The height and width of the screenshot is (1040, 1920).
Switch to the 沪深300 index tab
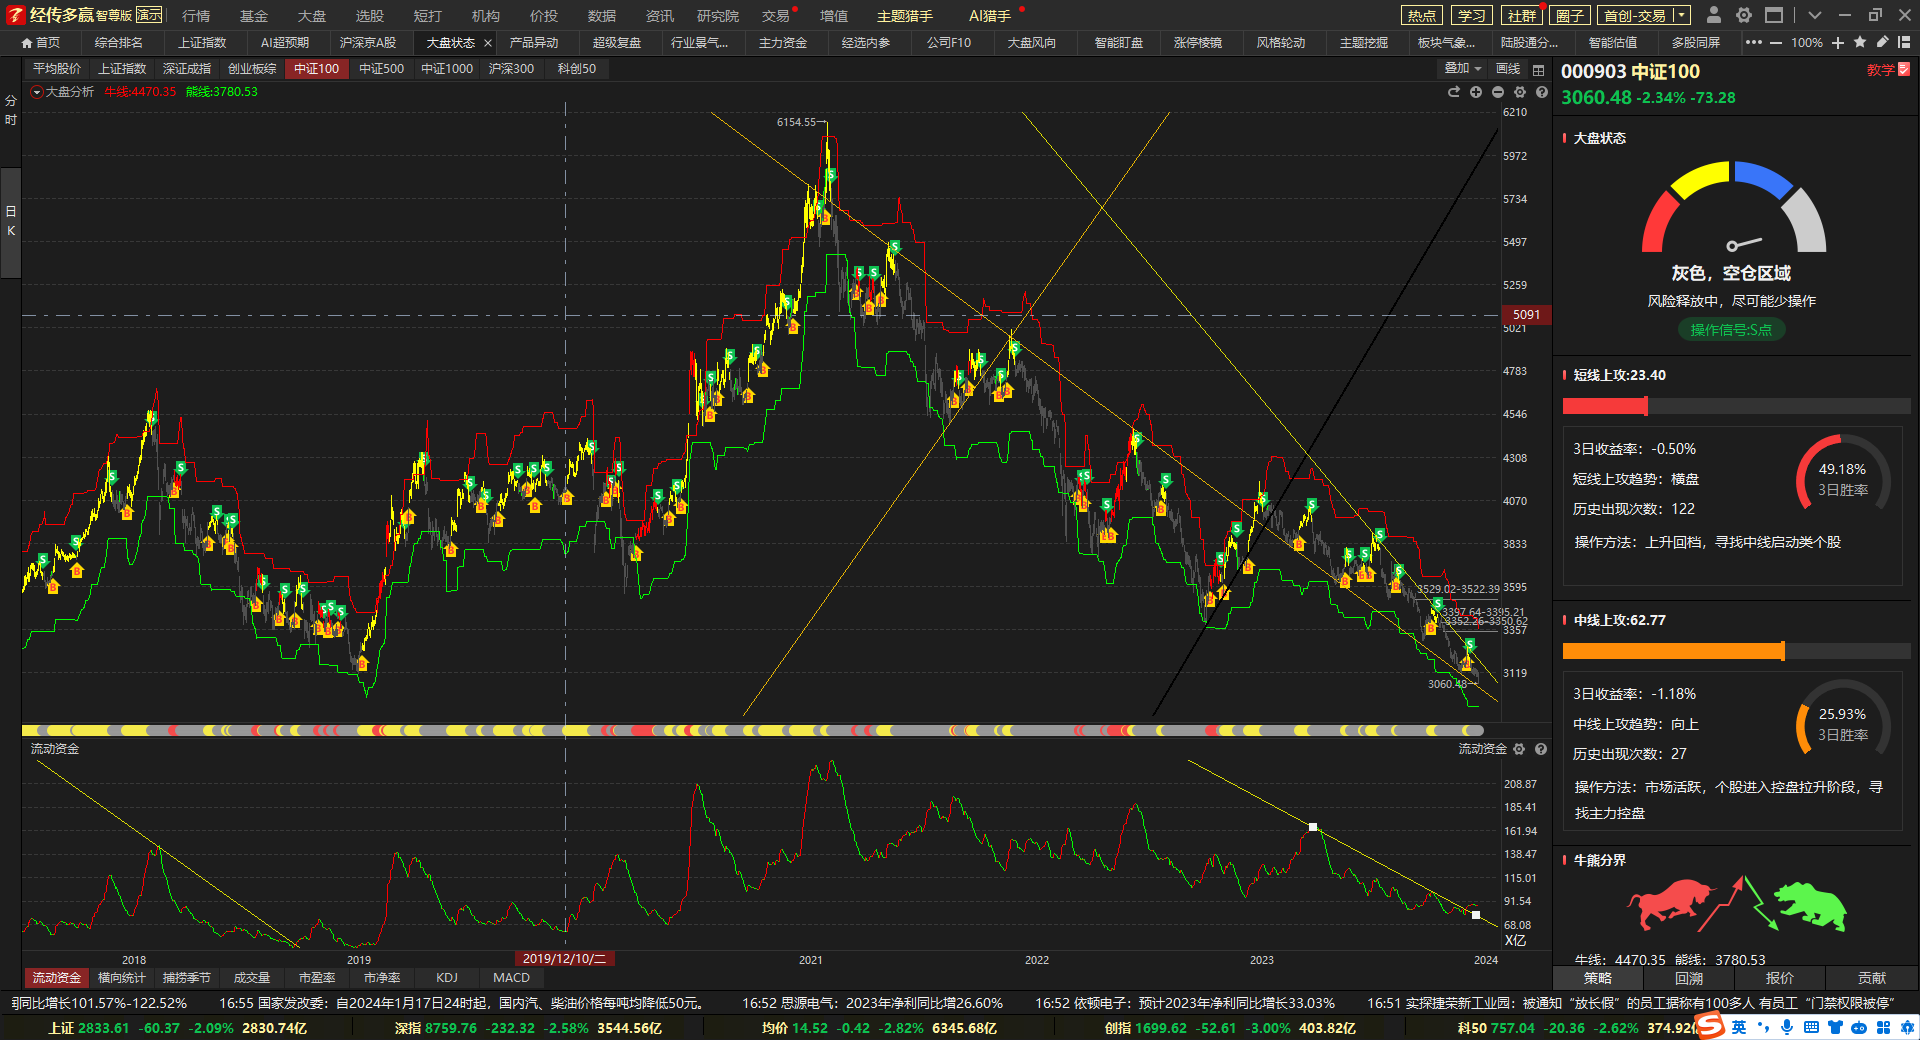tap(511, 69)
